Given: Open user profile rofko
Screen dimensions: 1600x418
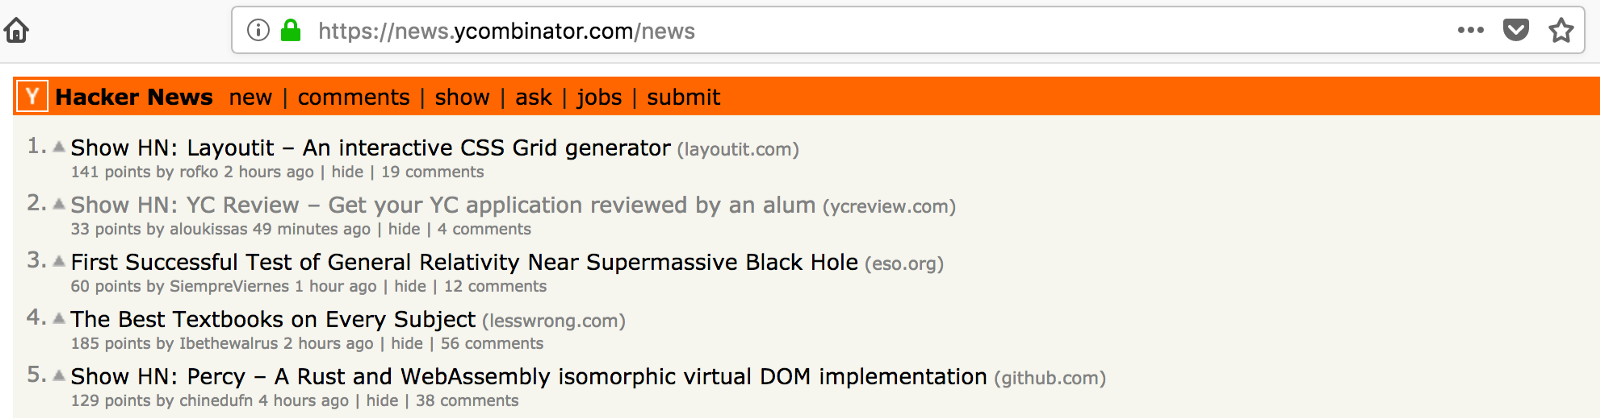Looking at the screenshot, I should click(198, 172).
